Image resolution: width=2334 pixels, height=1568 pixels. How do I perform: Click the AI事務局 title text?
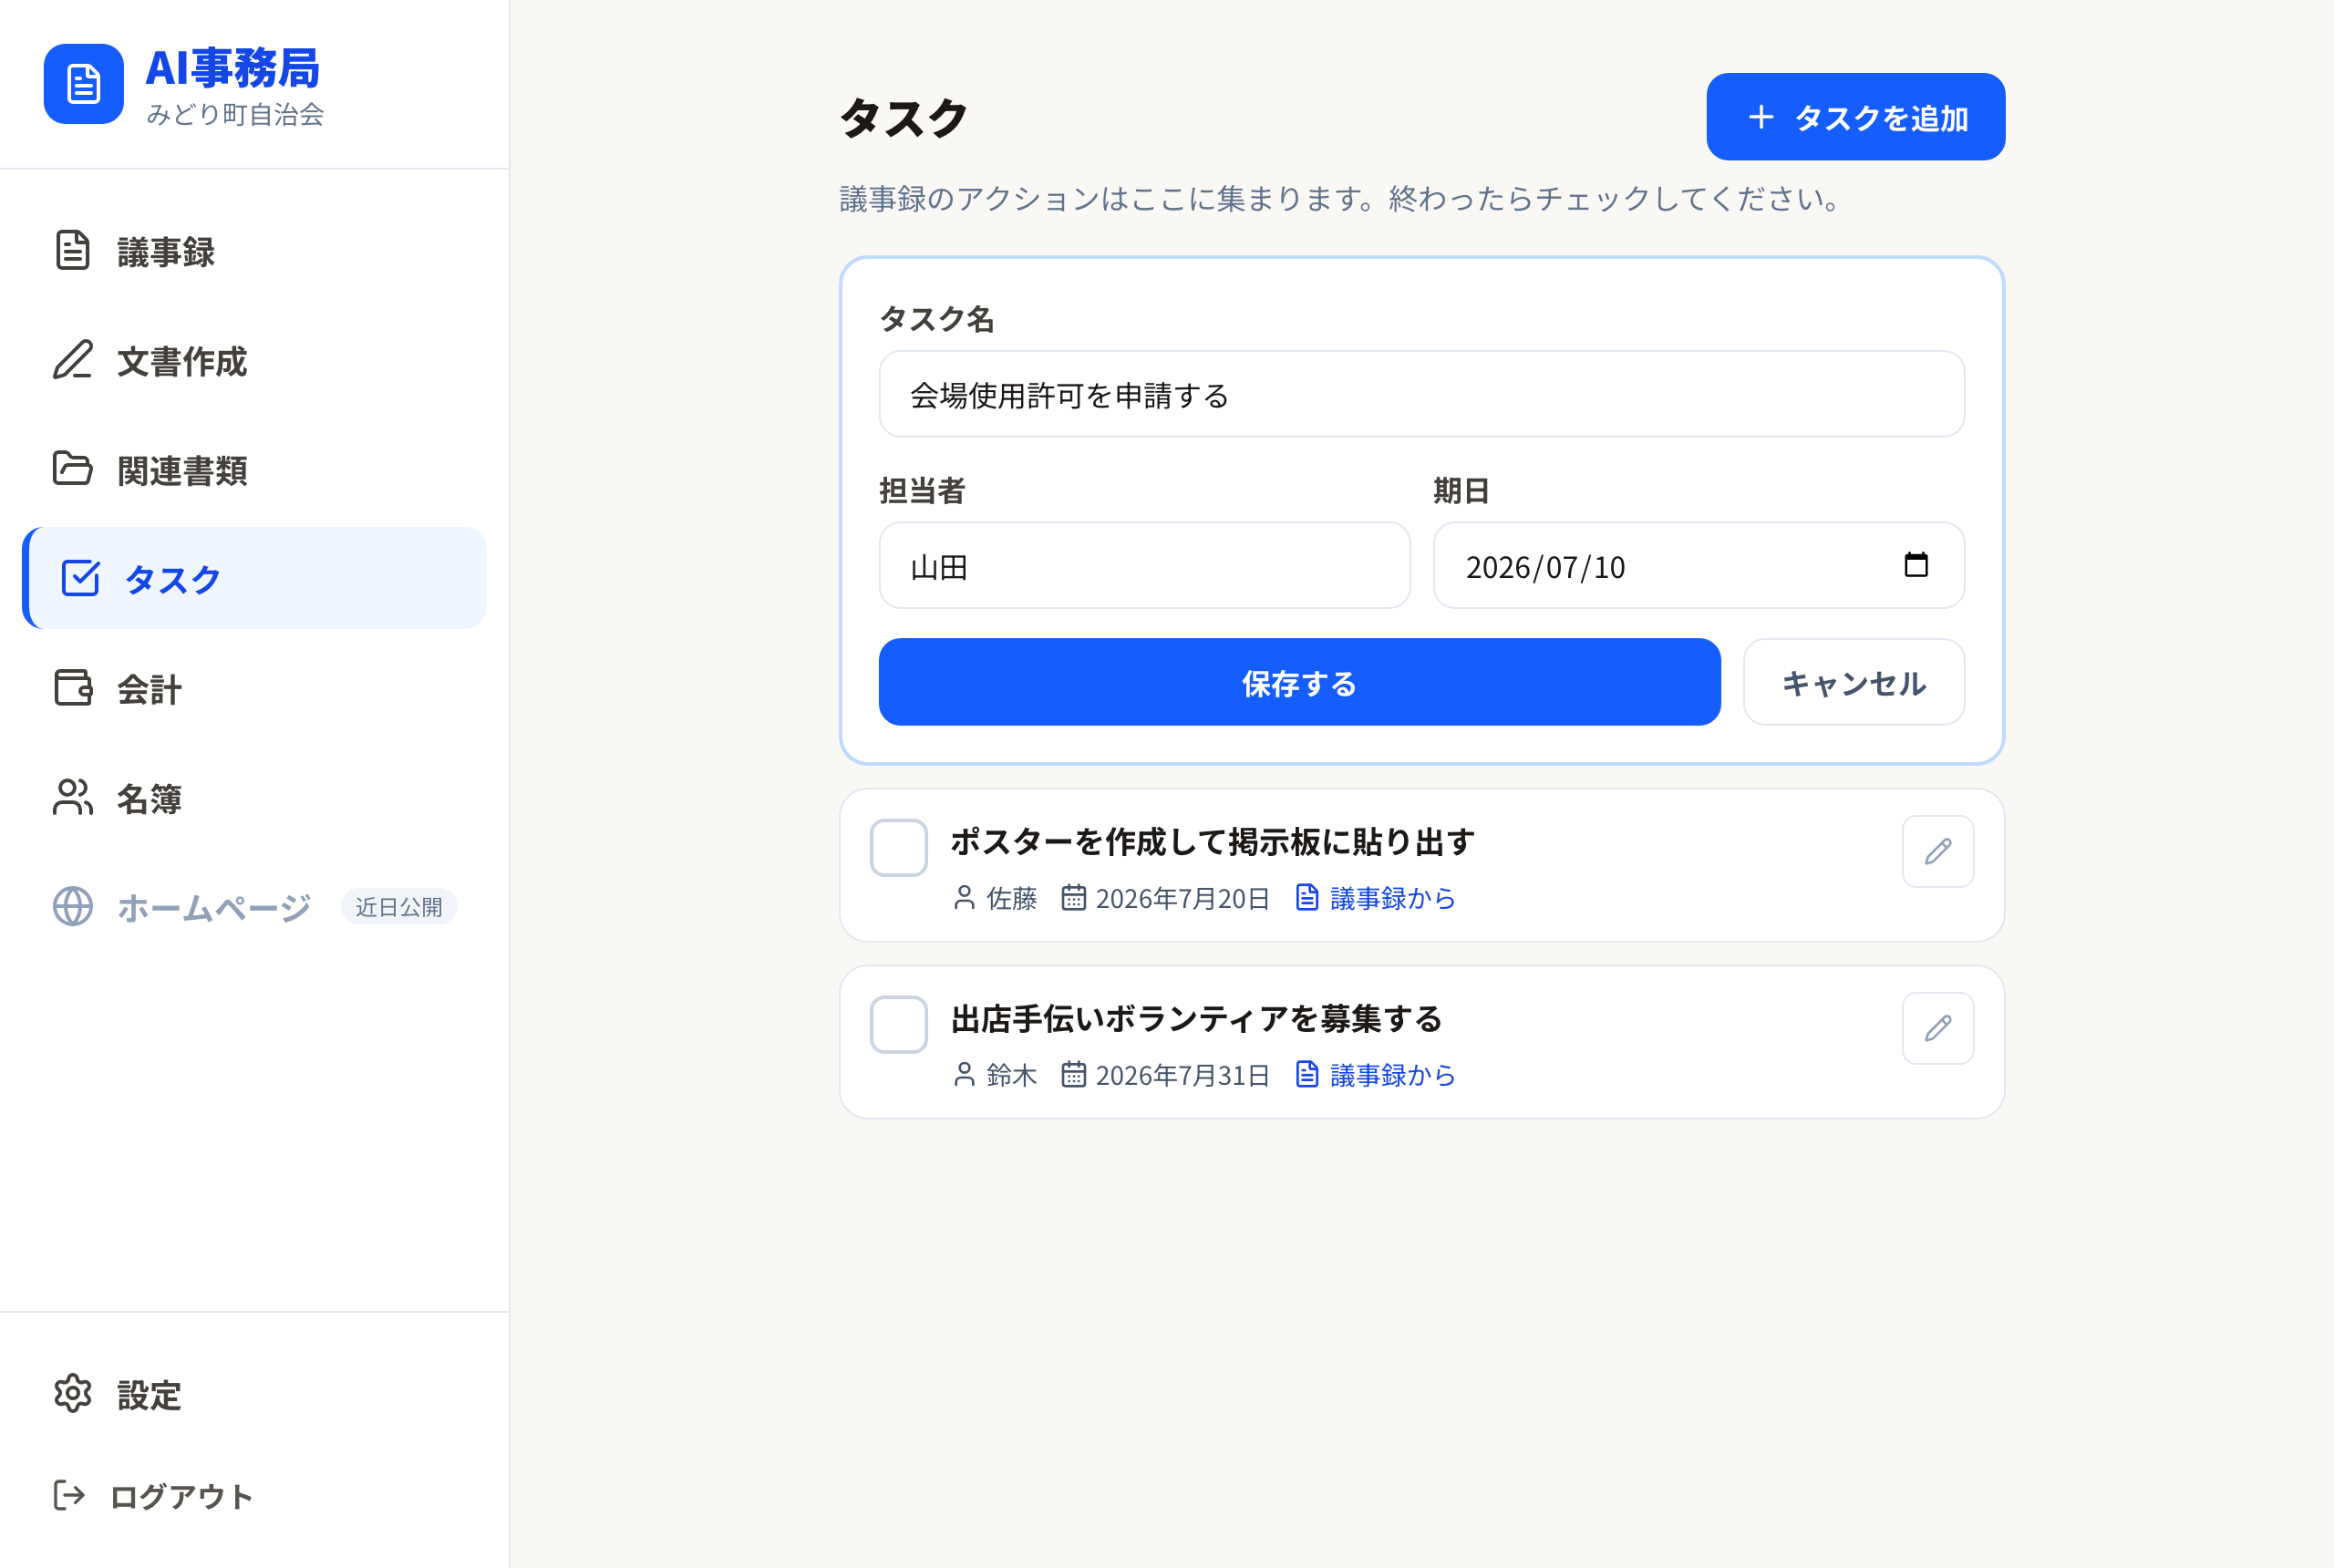pos(233,68)
